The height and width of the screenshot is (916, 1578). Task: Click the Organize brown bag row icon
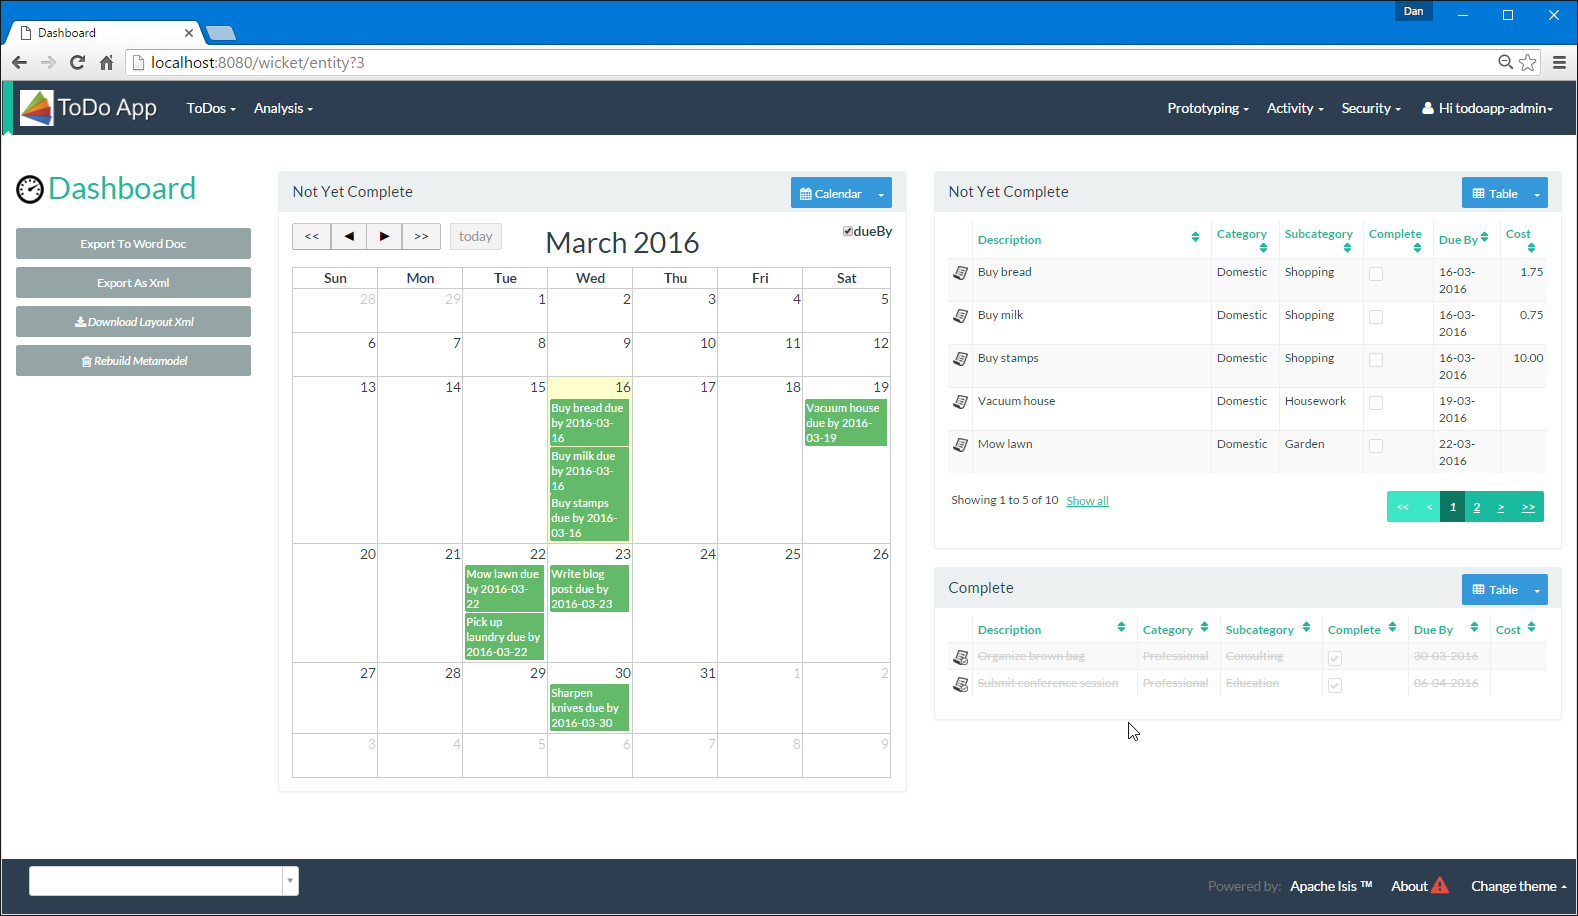[x=960, y=657]
